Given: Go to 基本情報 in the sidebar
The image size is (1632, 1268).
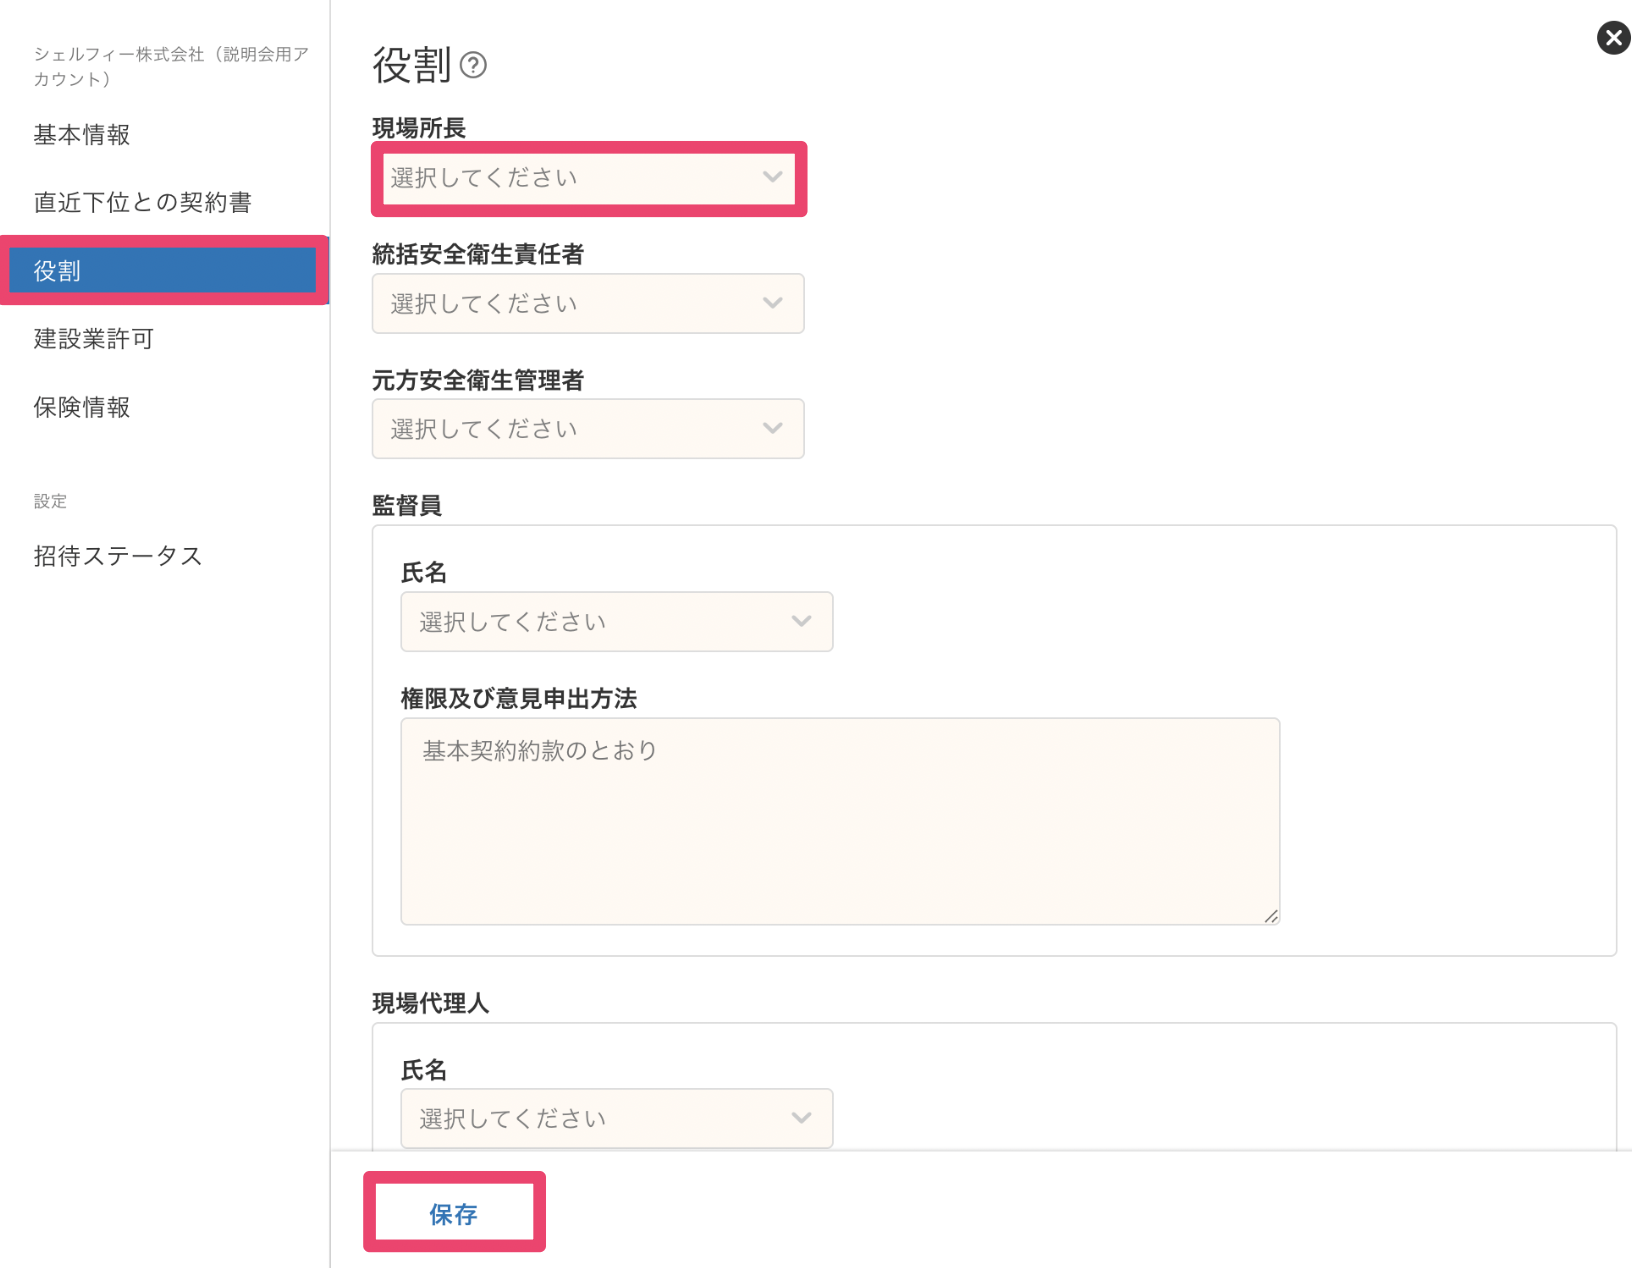Looking at the screenshot, I should tap(82, 135).
